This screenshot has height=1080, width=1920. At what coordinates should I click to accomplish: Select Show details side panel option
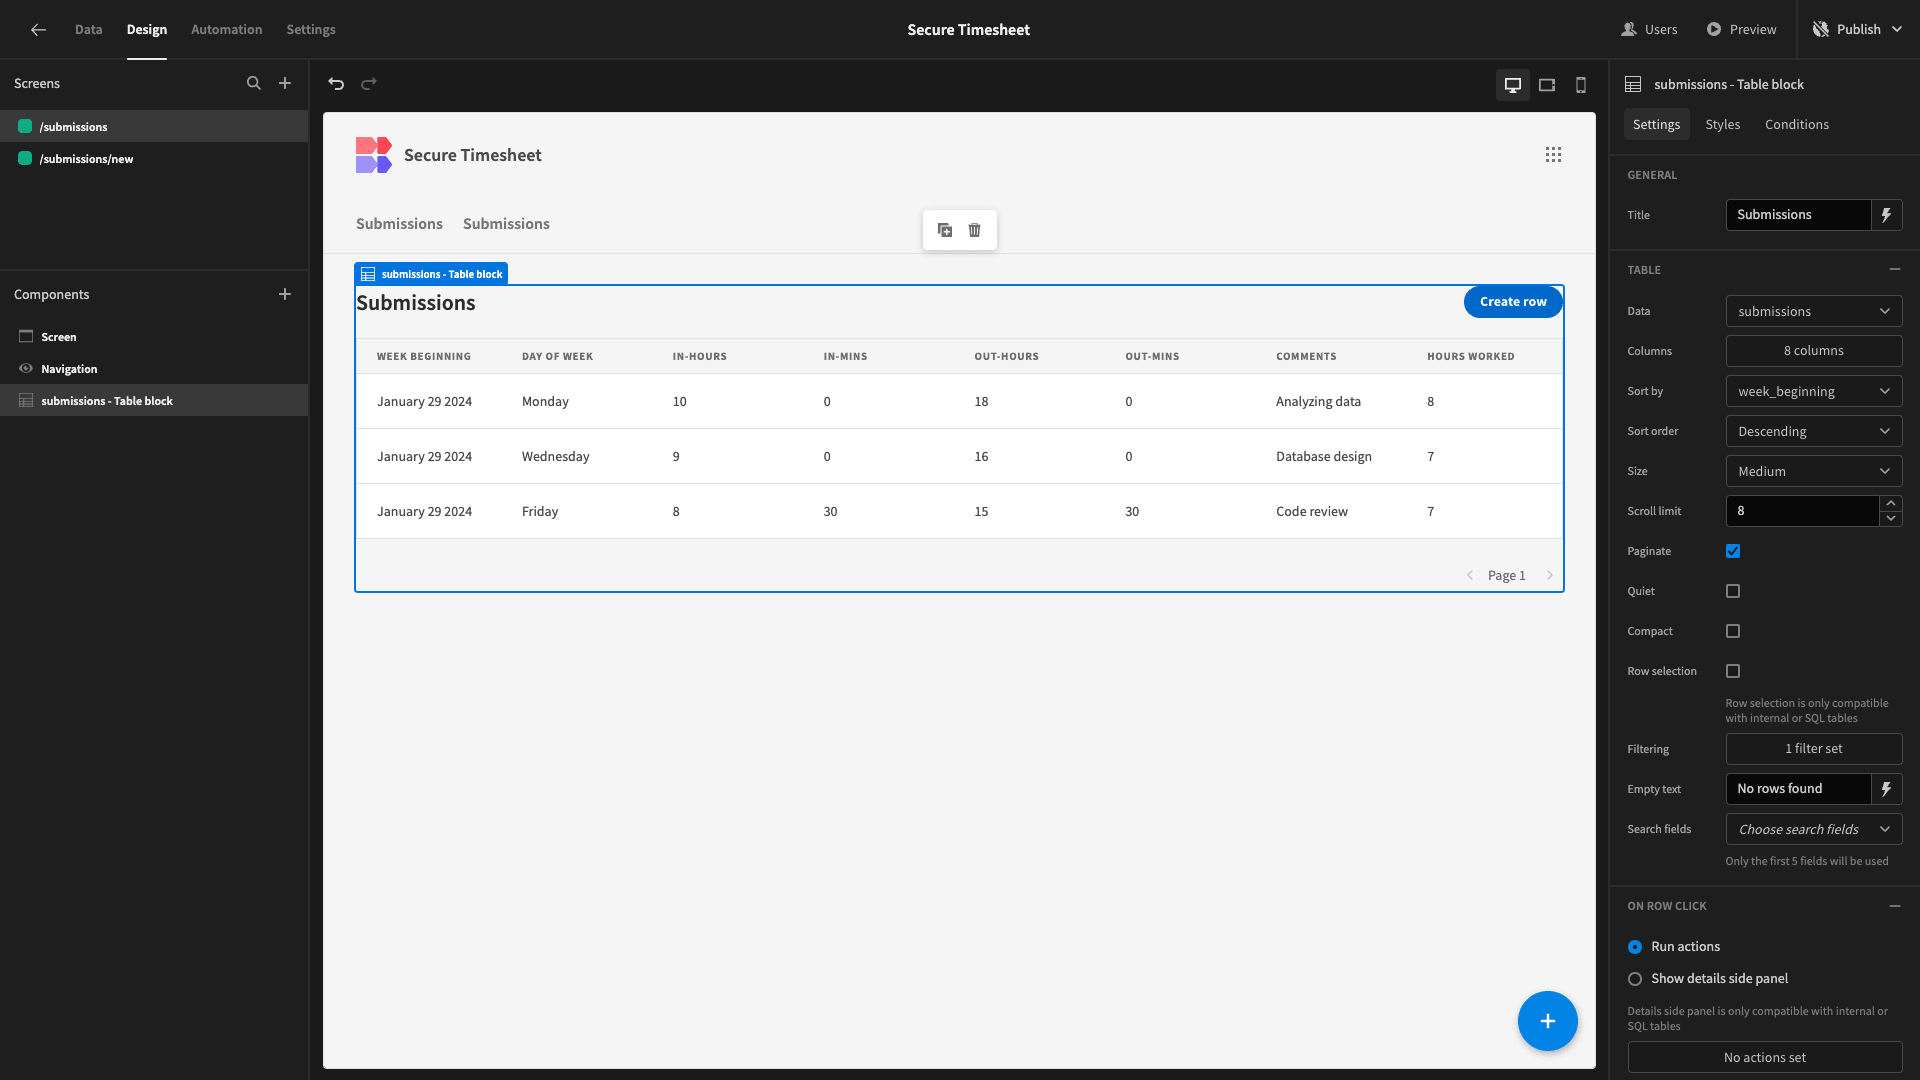coord(1635,979)
